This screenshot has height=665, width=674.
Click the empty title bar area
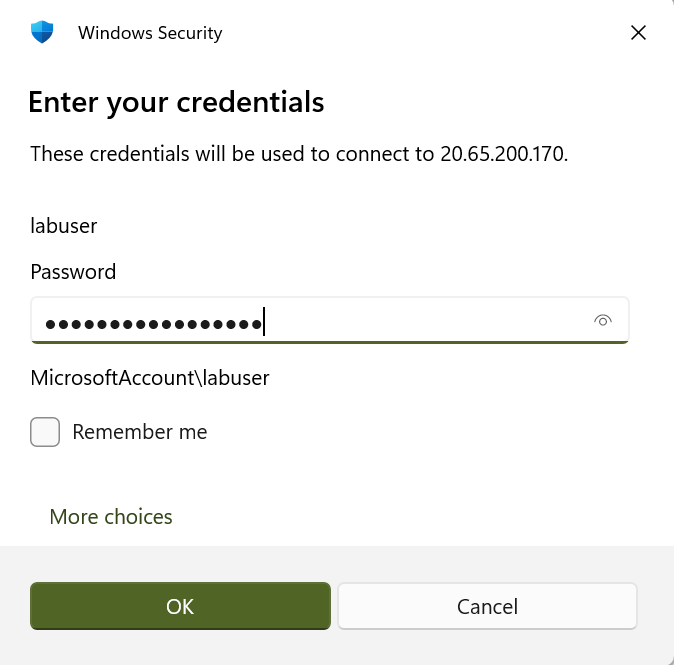point(420,32)
